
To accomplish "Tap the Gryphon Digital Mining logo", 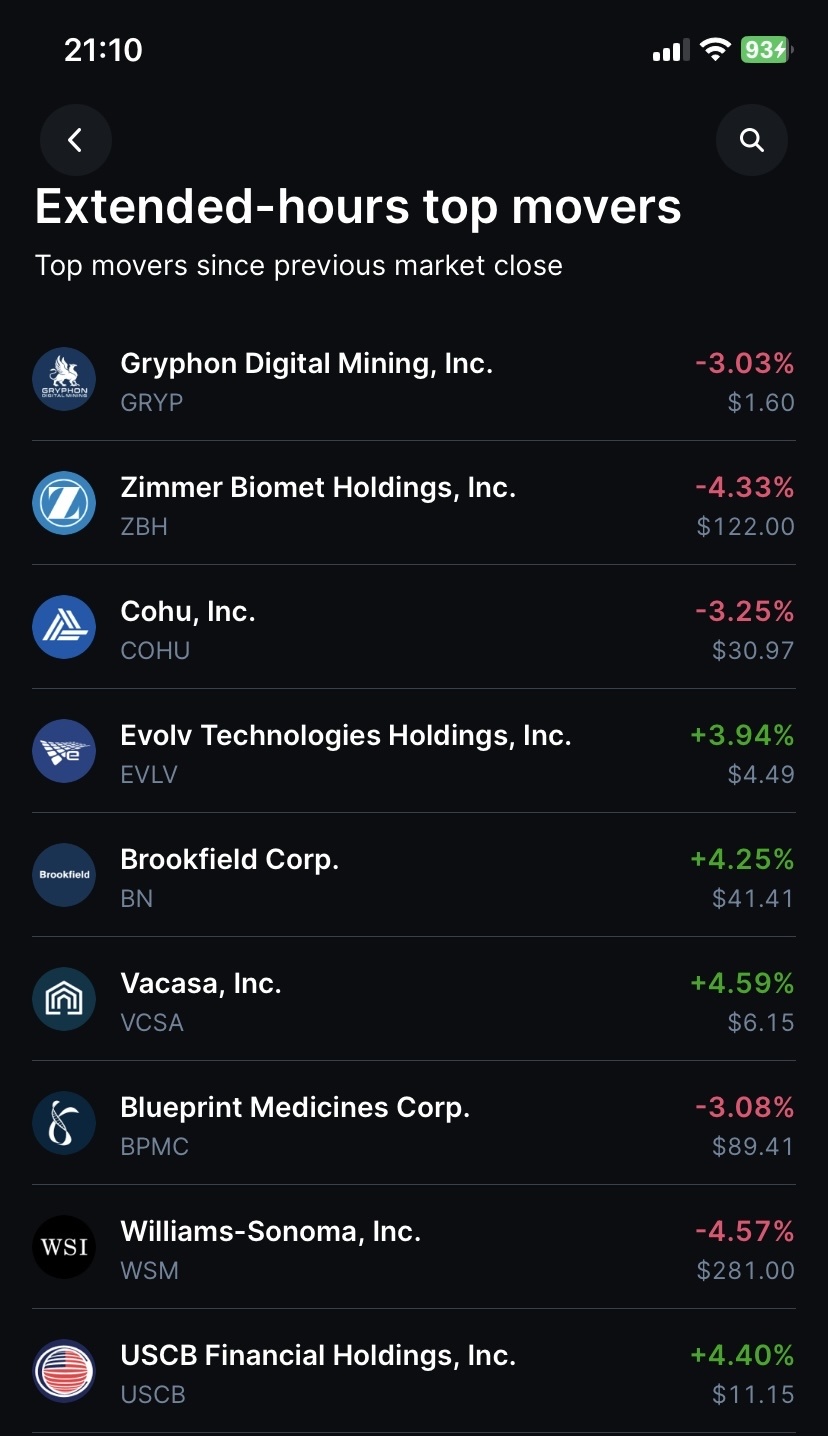I will pos(64,379).
